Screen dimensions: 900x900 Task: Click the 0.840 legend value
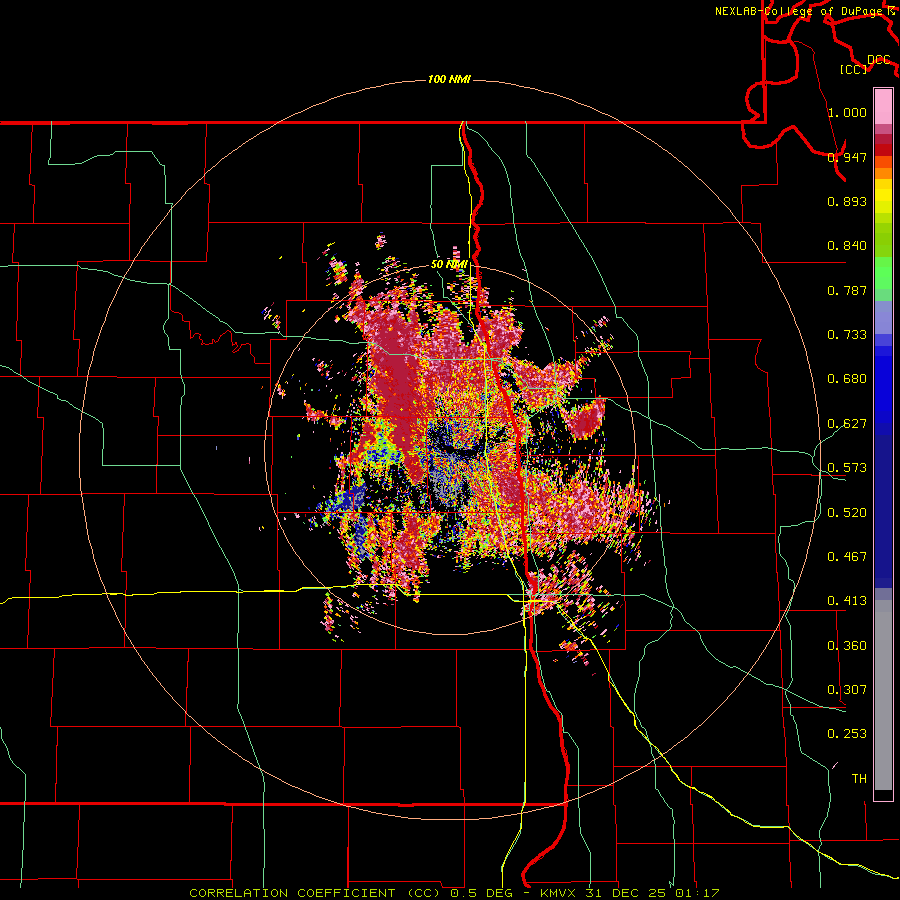847,246
